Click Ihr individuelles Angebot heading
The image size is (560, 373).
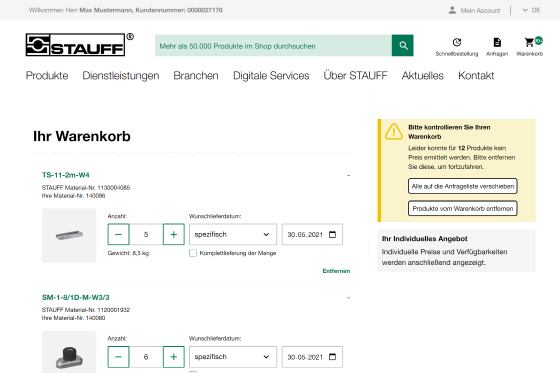coord(425,239)
